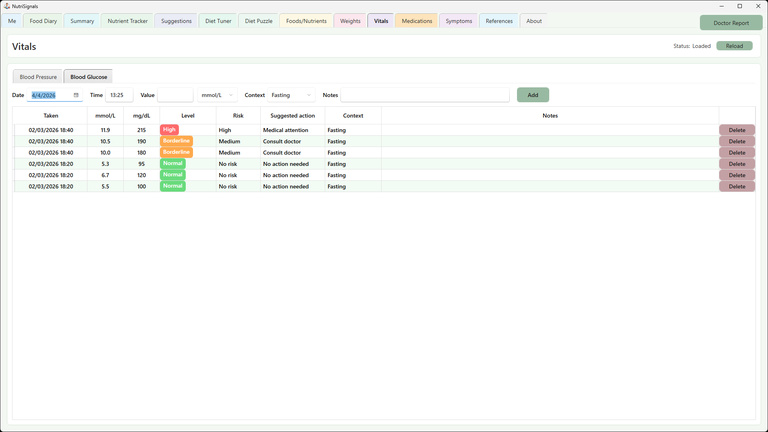
Task: Click the Doctor Report button
Action: click(731, 23)
